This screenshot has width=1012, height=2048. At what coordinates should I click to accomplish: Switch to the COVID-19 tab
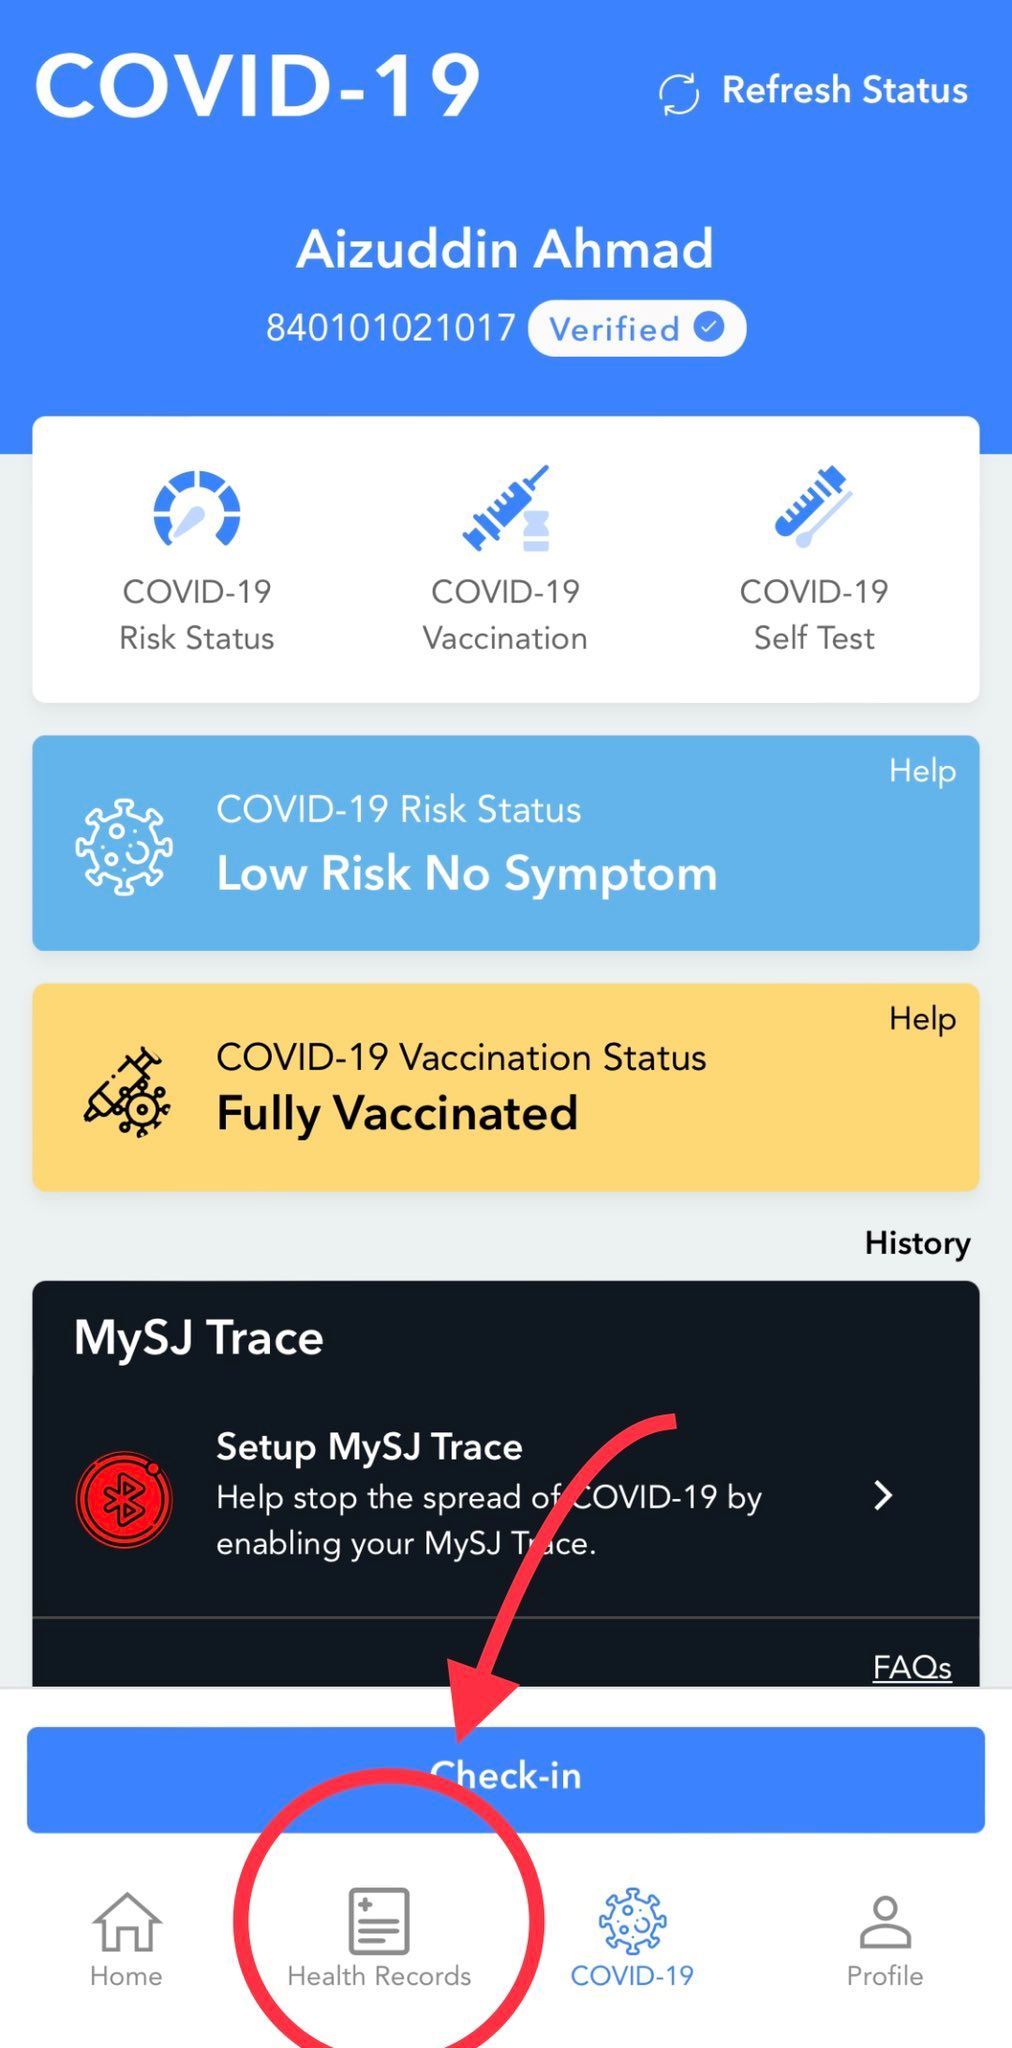click(x=632, y=1938)
